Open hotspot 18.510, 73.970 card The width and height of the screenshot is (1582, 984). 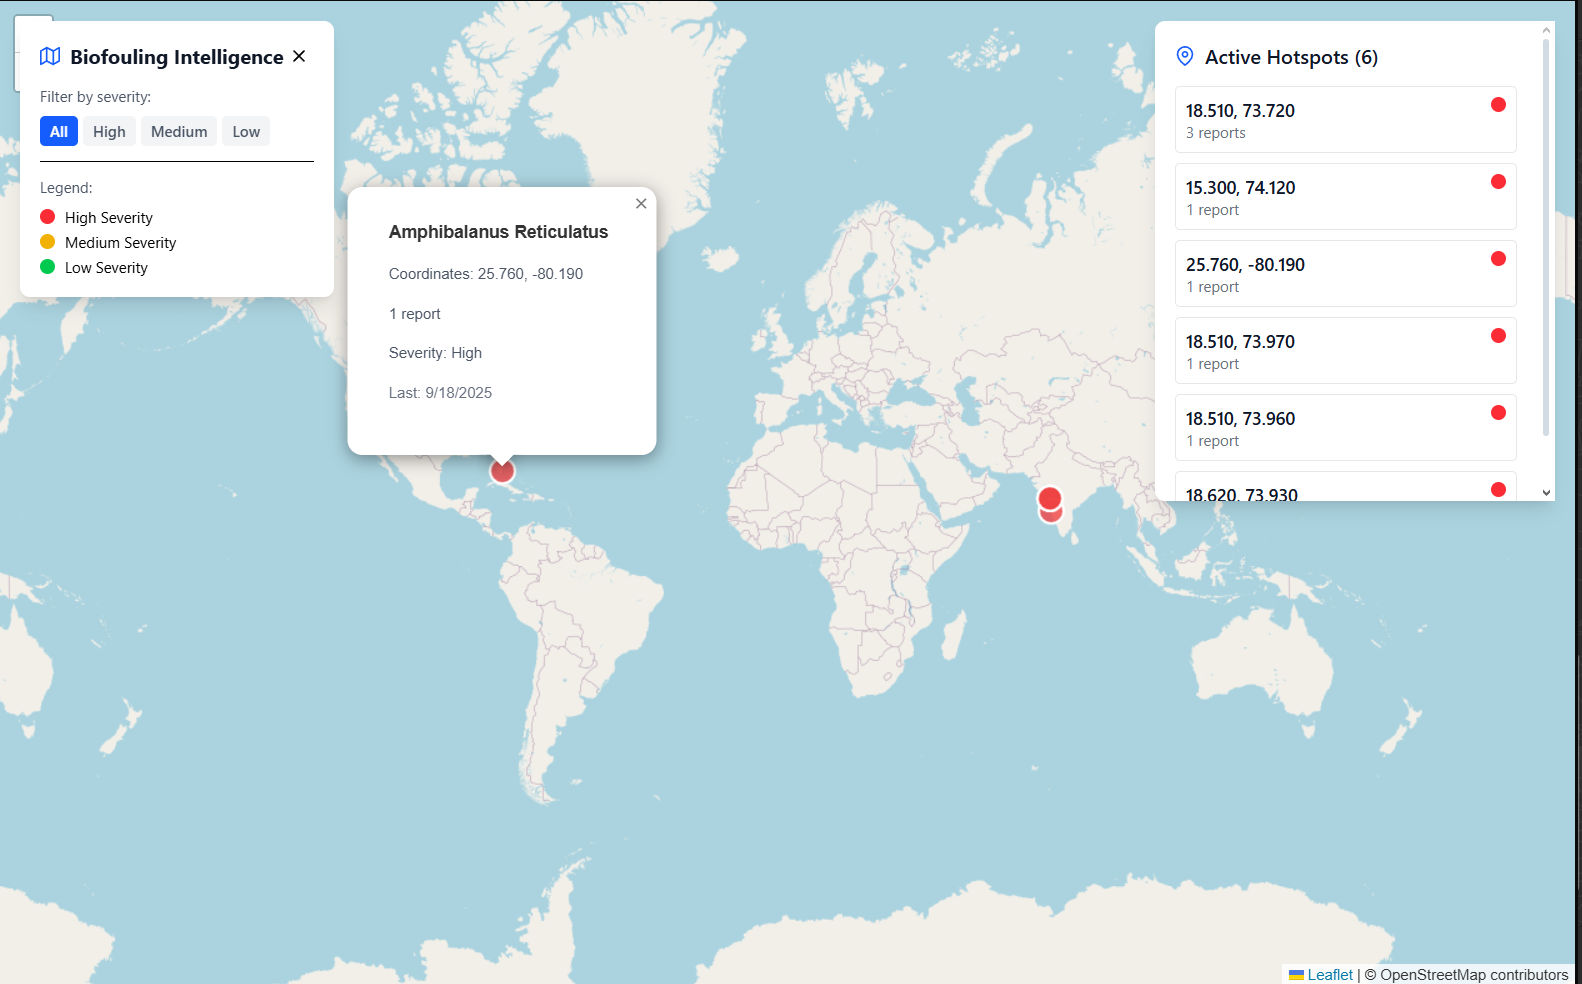coord(1345,351)
